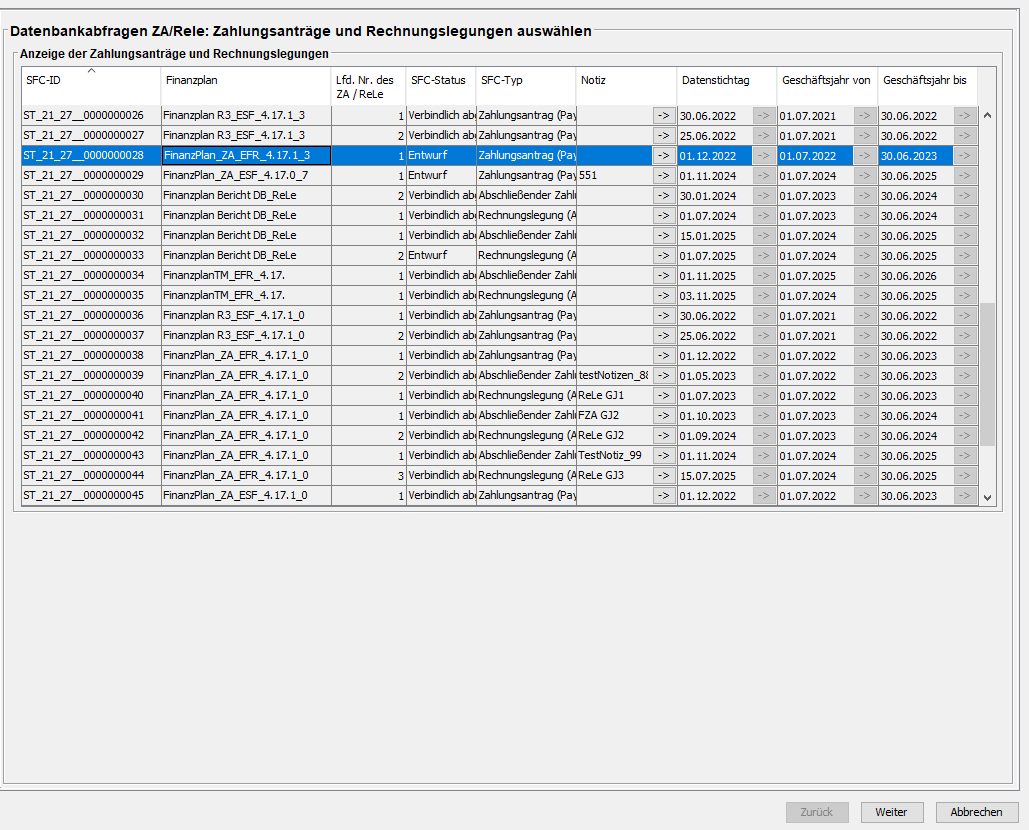Screen dimensions: 1029x830
Task: Select row ST_21_27__0000000033
Action: point(91,255)
